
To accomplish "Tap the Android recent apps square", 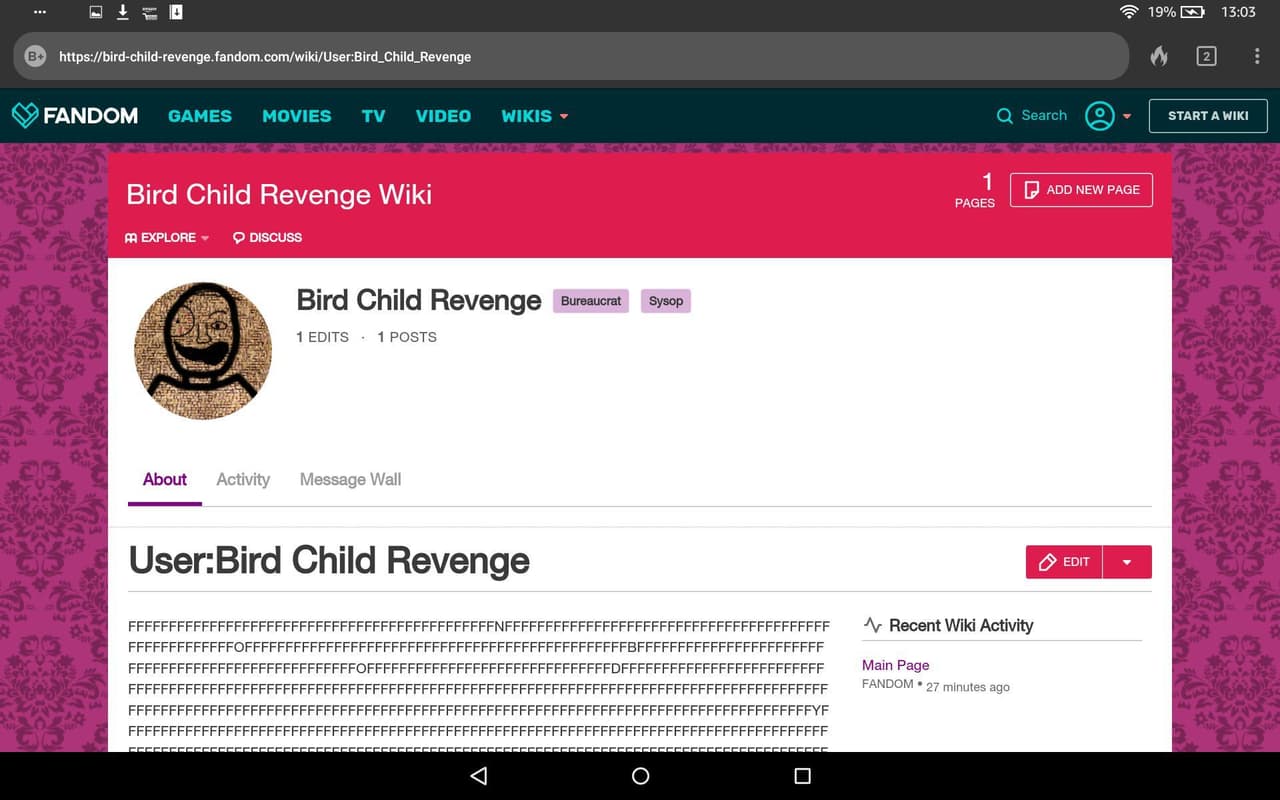I will point(802,776).
